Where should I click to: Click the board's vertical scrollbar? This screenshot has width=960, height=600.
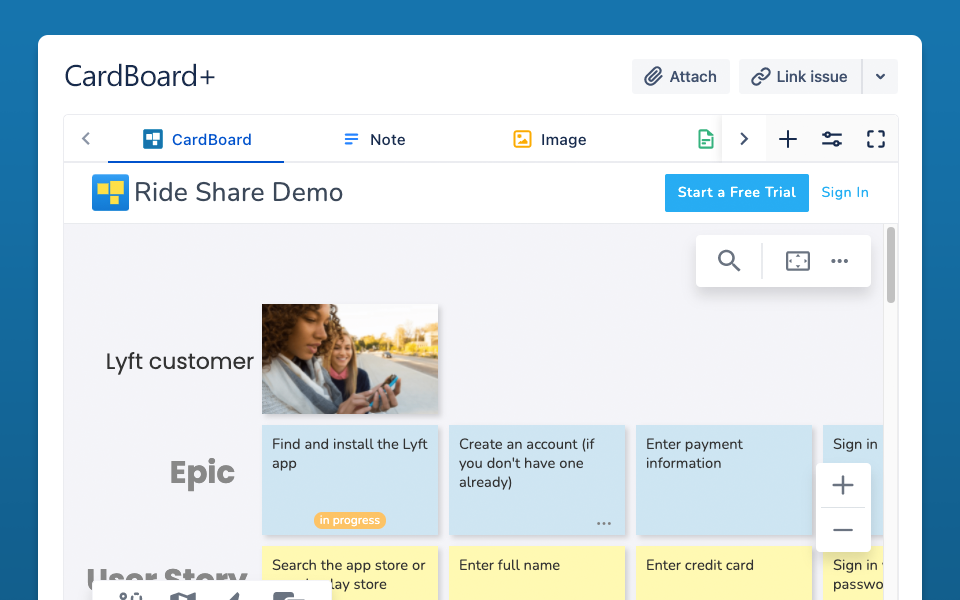(x=891, y=264)
